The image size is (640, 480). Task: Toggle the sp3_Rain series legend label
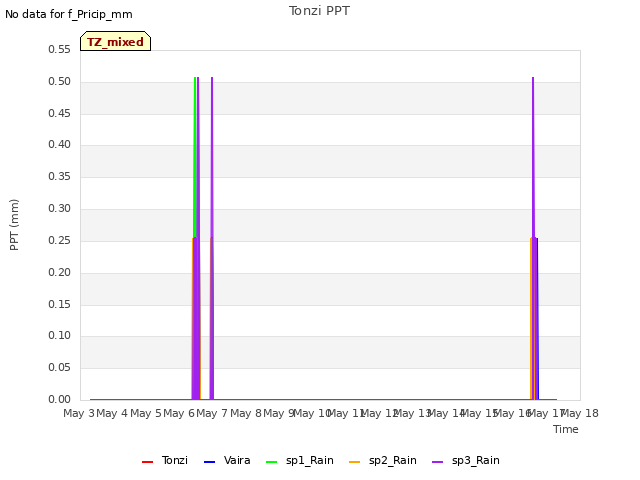click(x=476, y=460)
